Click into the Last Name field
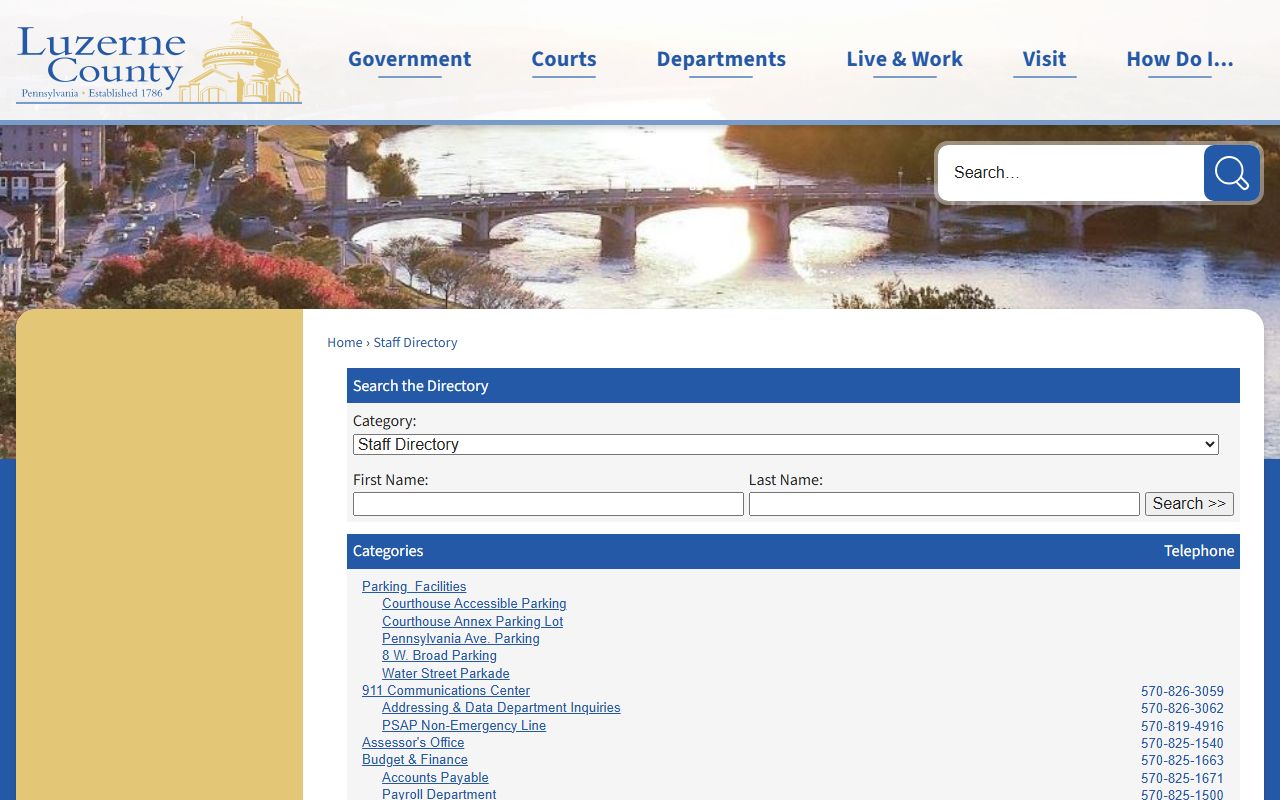 [x=944, y=504]
